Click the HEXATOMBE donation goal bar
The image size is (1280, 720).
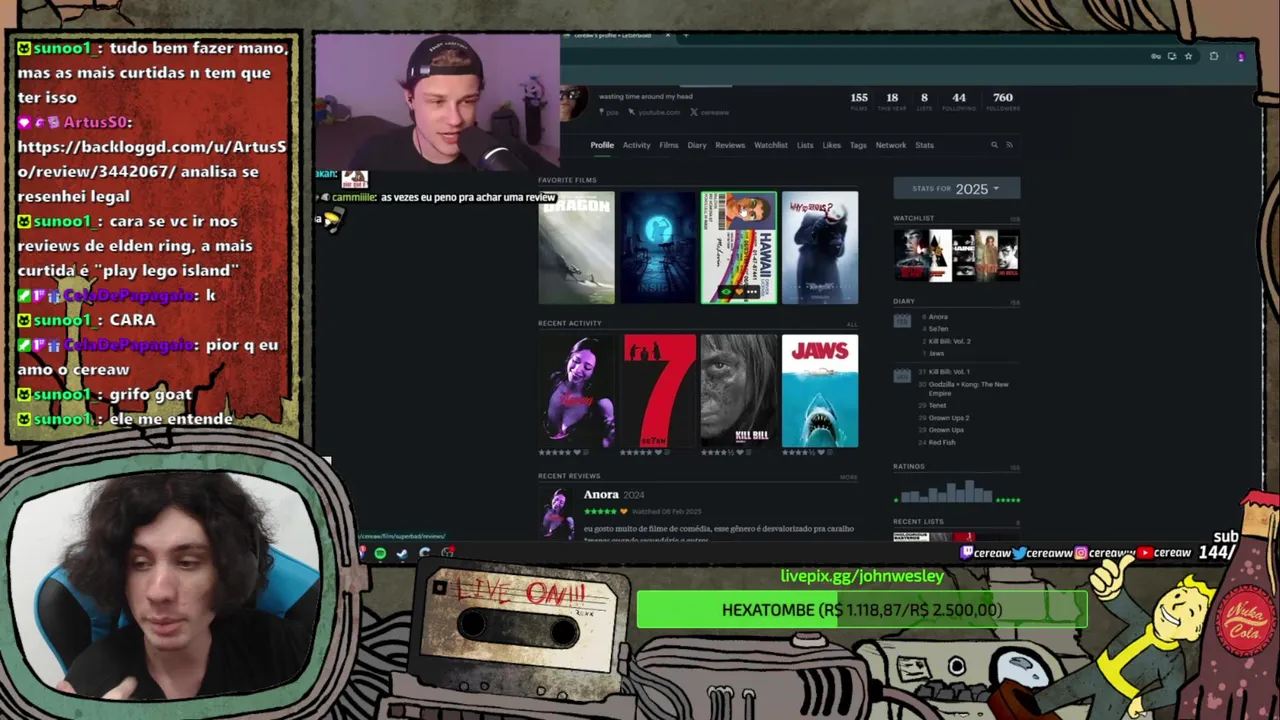pos(862,610)
